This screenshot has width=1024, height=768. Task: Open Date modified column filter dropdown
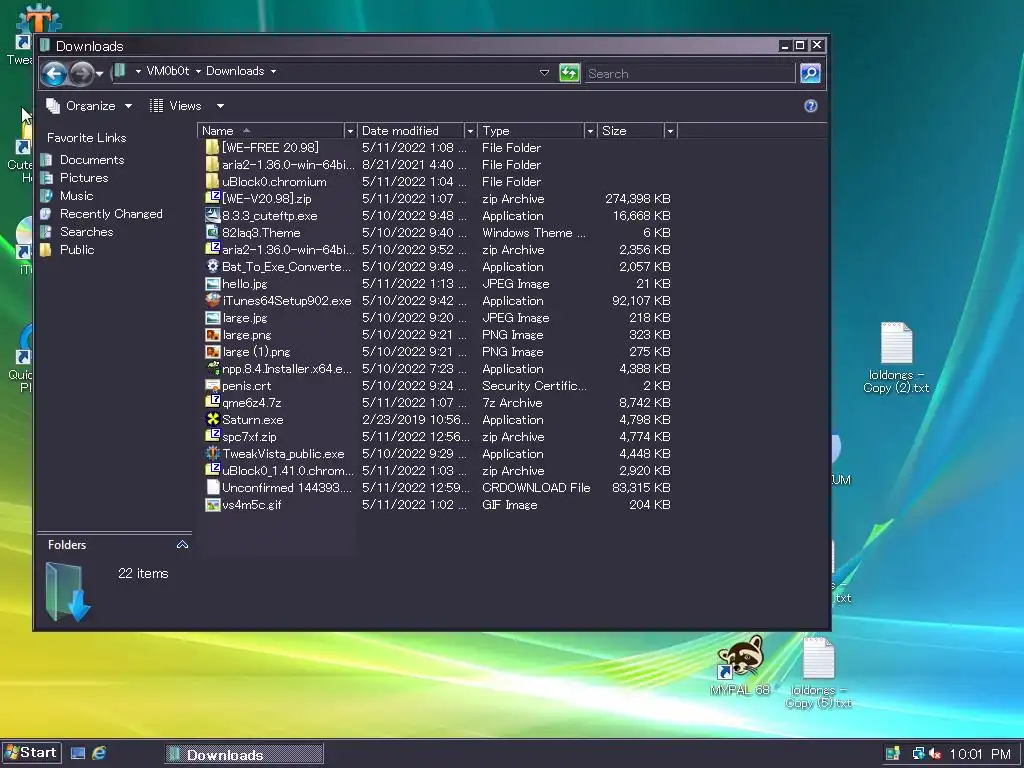coord(470,131)
